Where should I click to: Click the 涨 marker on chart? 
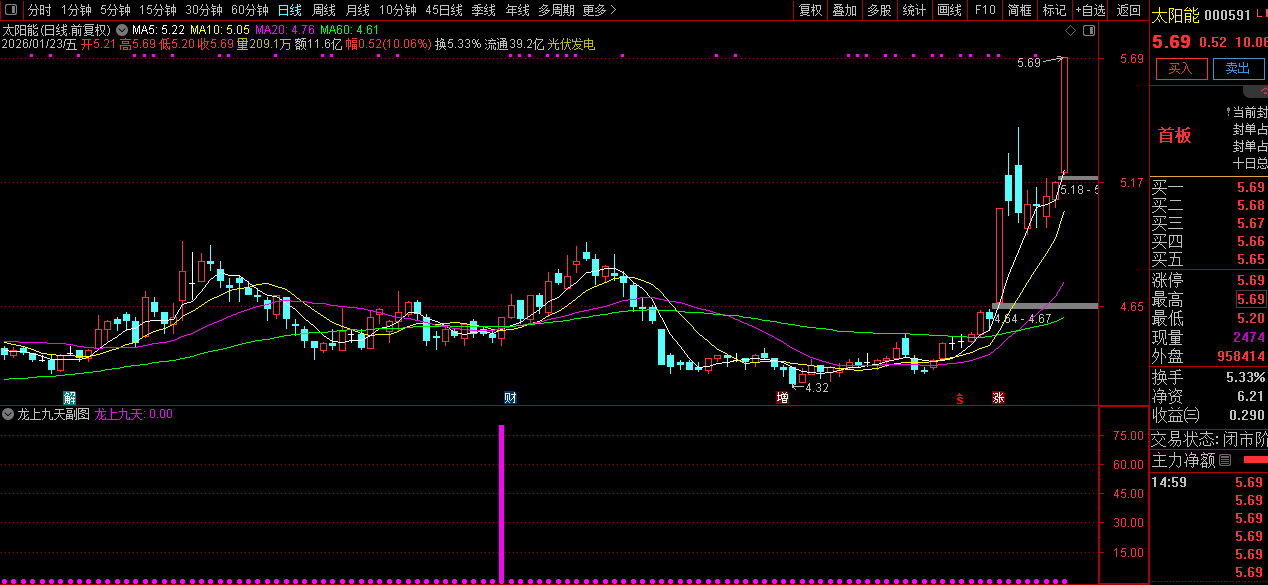(998, 398)
